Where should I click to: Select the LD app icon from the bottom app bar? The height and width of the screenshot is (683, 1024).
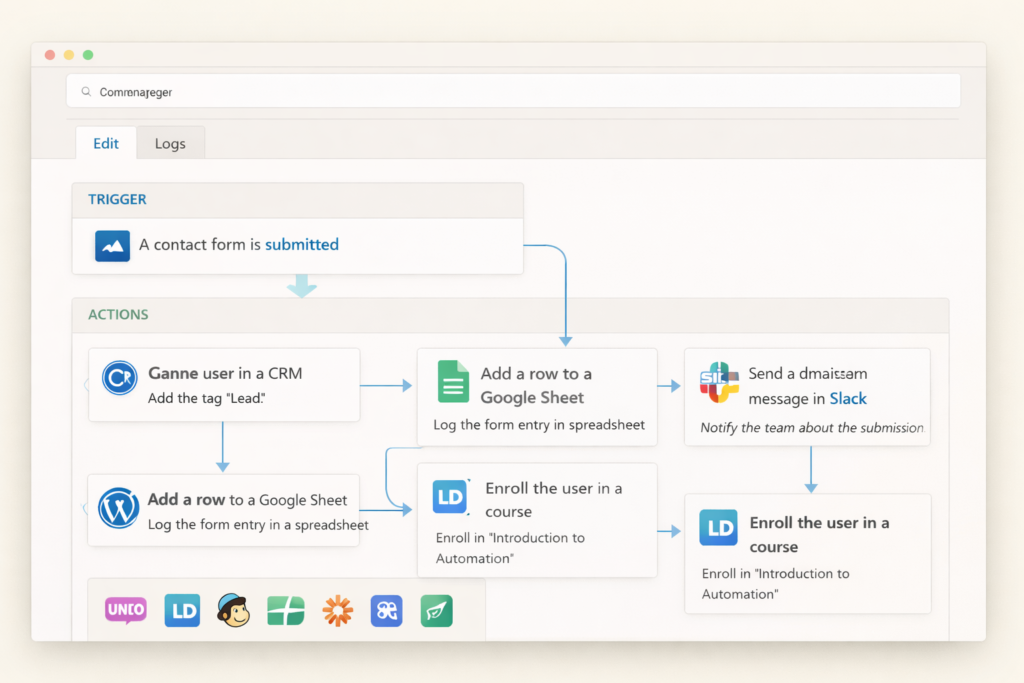point(182,611)
